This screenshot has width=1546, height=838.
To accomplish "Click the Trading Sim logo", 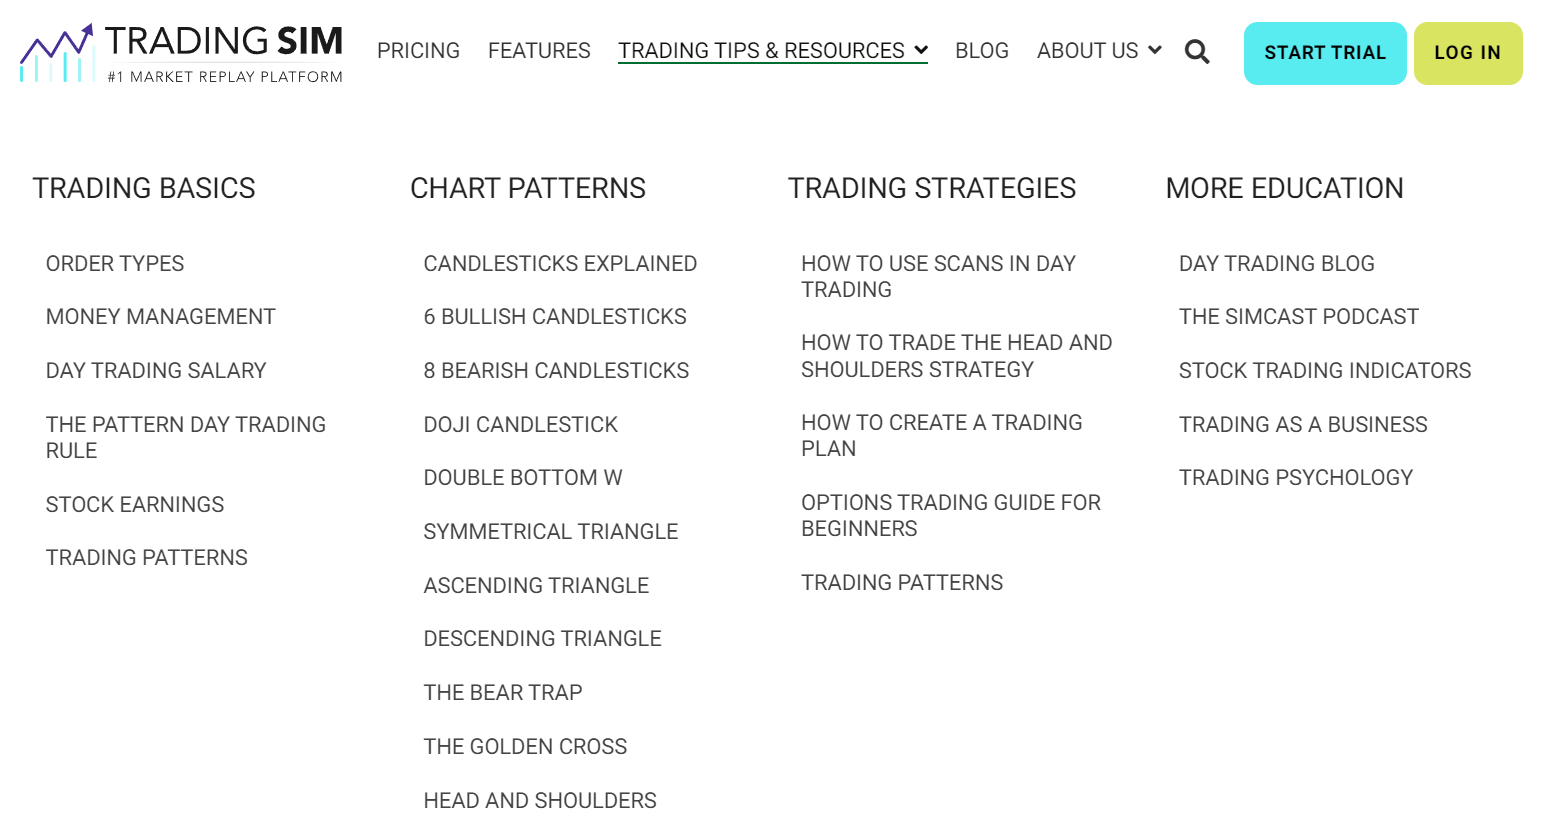I will coord(180,51).
